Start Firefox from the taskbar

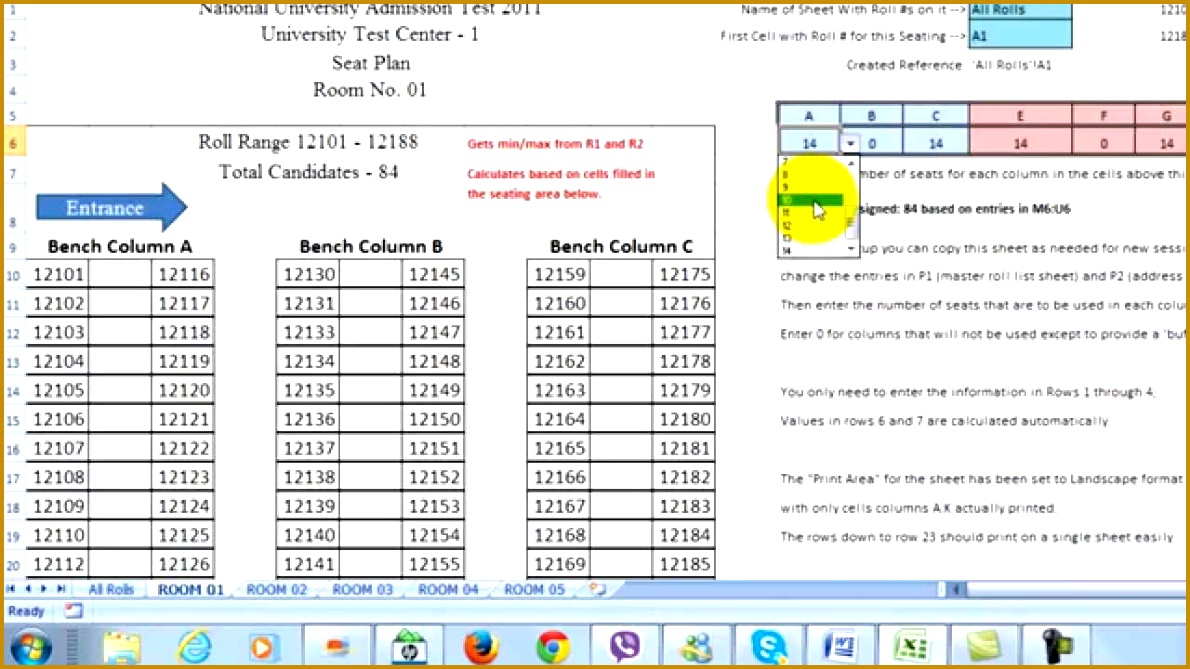[x=481, y=646]
